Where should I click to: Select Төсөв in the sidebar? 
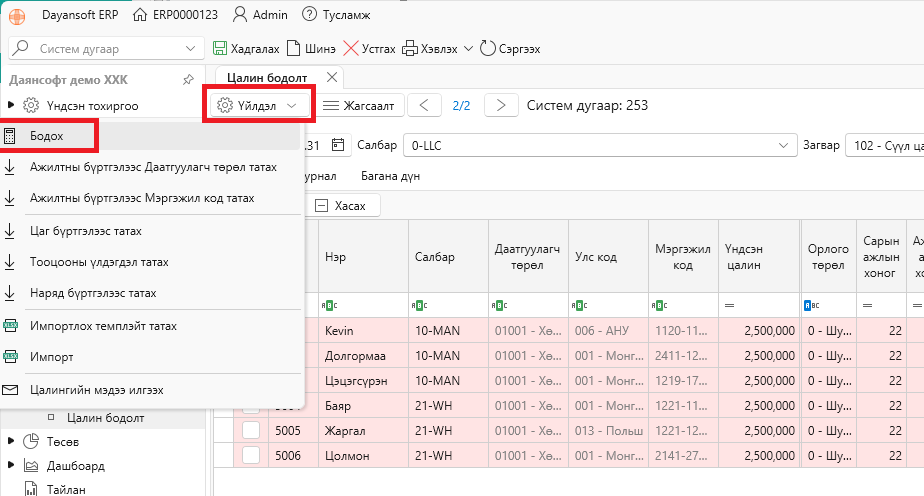coord(62,441)
